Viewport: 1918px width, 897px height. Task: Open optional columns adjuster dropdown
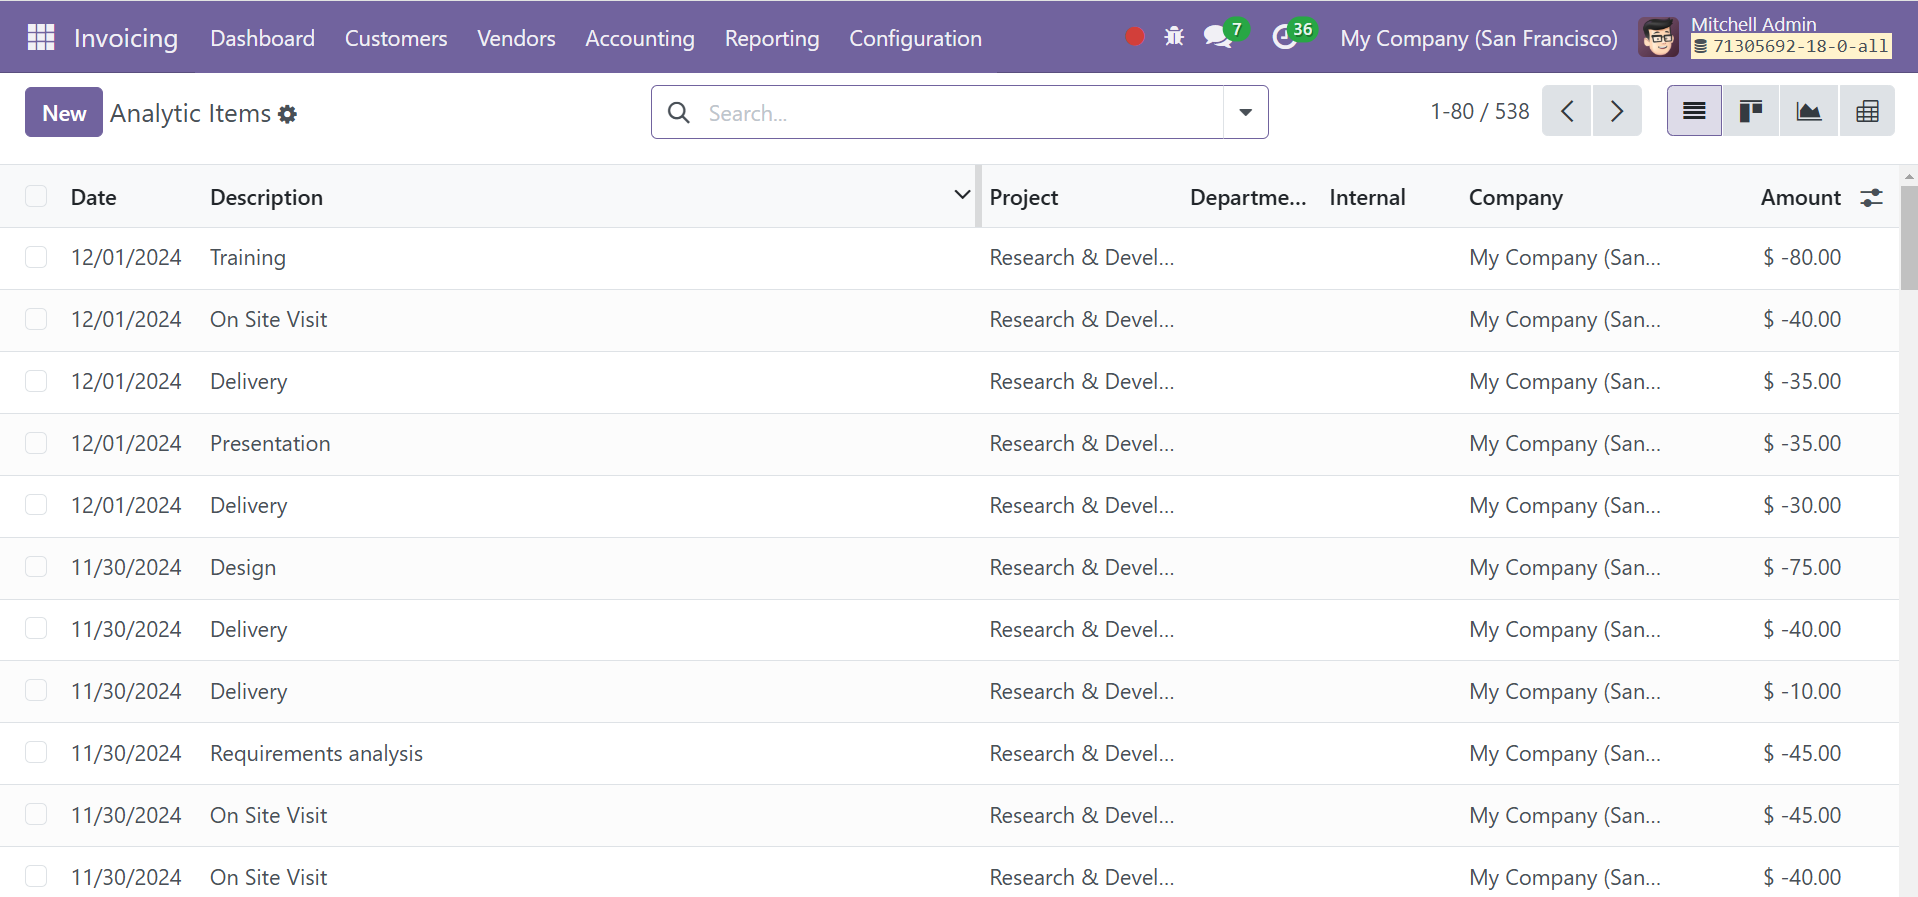1871,198
